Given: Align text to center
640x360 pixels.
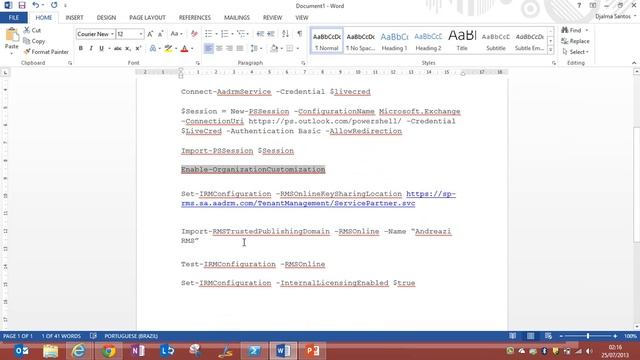Looking at the screenshot, I should click(219, 49).
